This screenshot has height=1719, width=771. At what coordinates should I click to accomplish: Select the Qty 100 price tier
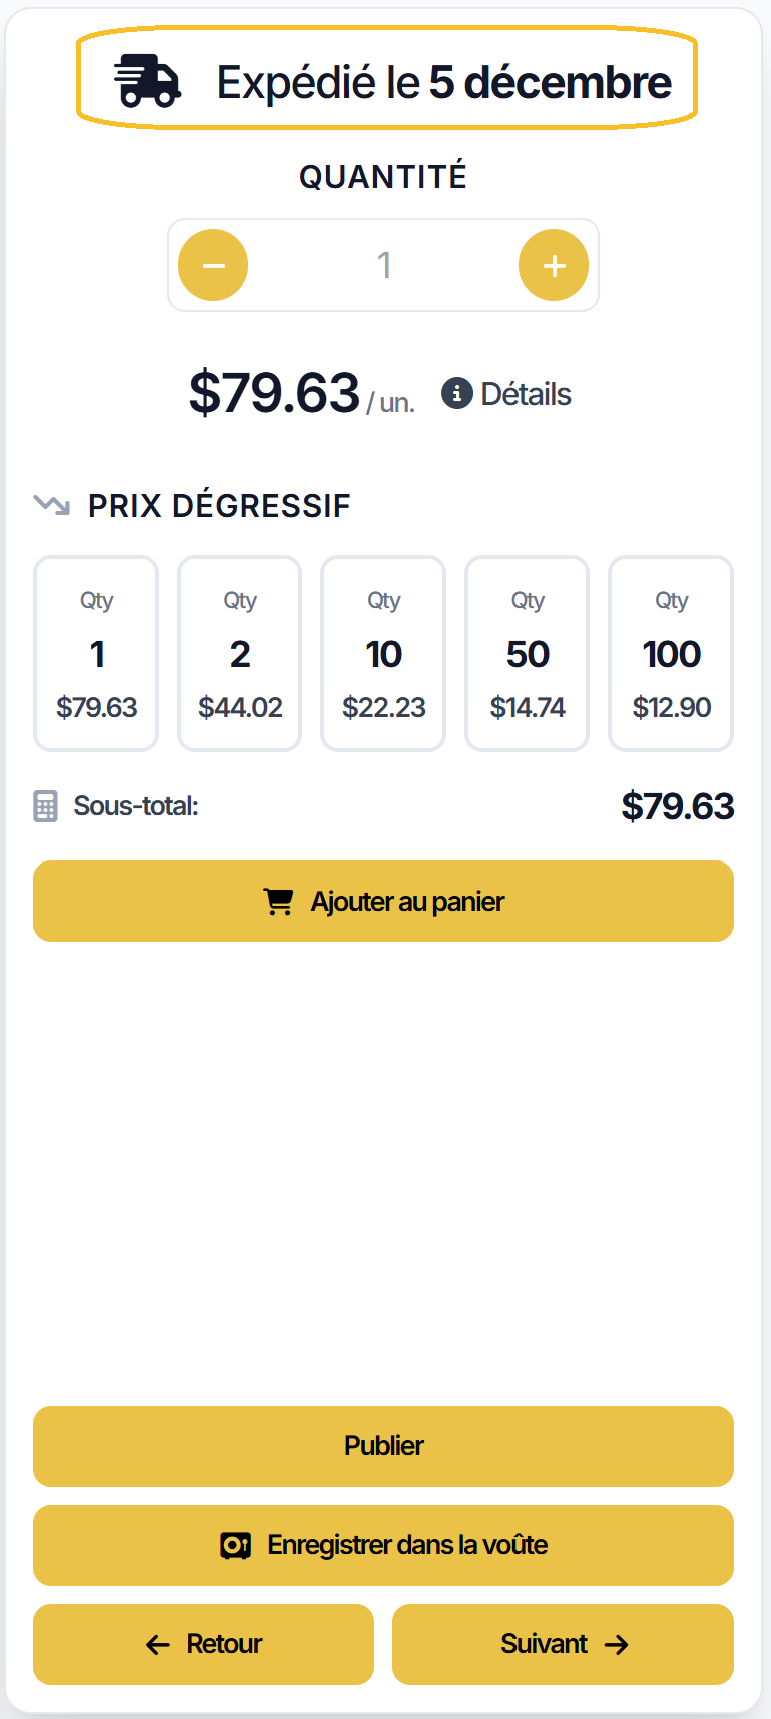point(670,653)
